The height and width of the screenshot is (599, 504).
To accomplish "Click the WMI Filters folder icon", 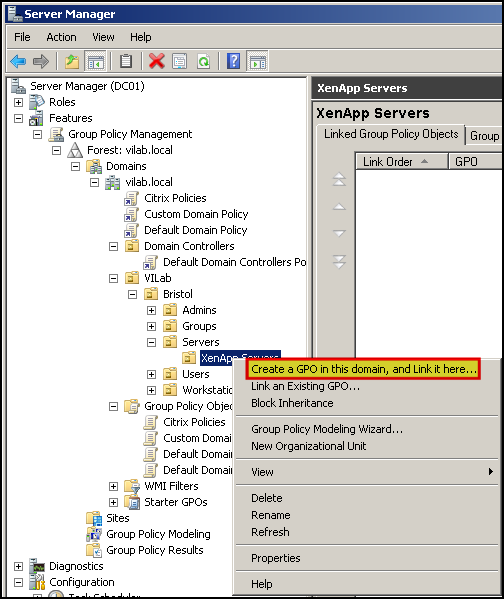I will point(132,486).
